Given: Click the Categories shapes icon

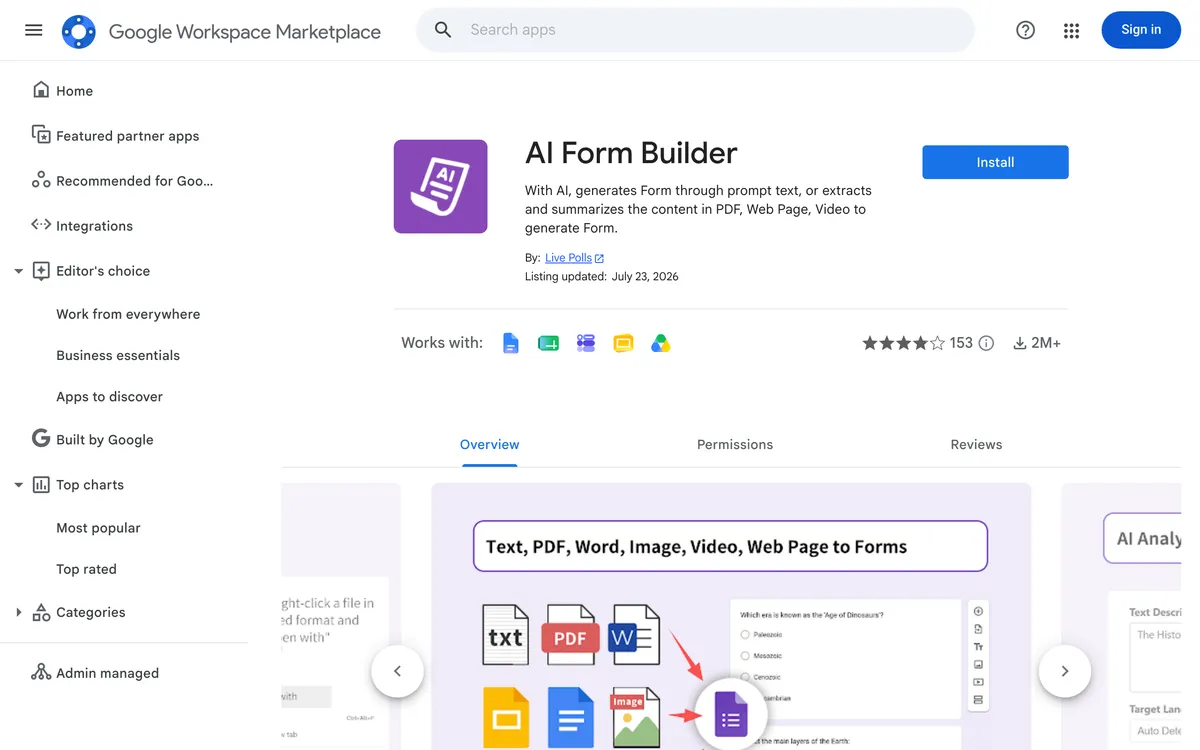Looking at the screenshot, I should point(41,612).
